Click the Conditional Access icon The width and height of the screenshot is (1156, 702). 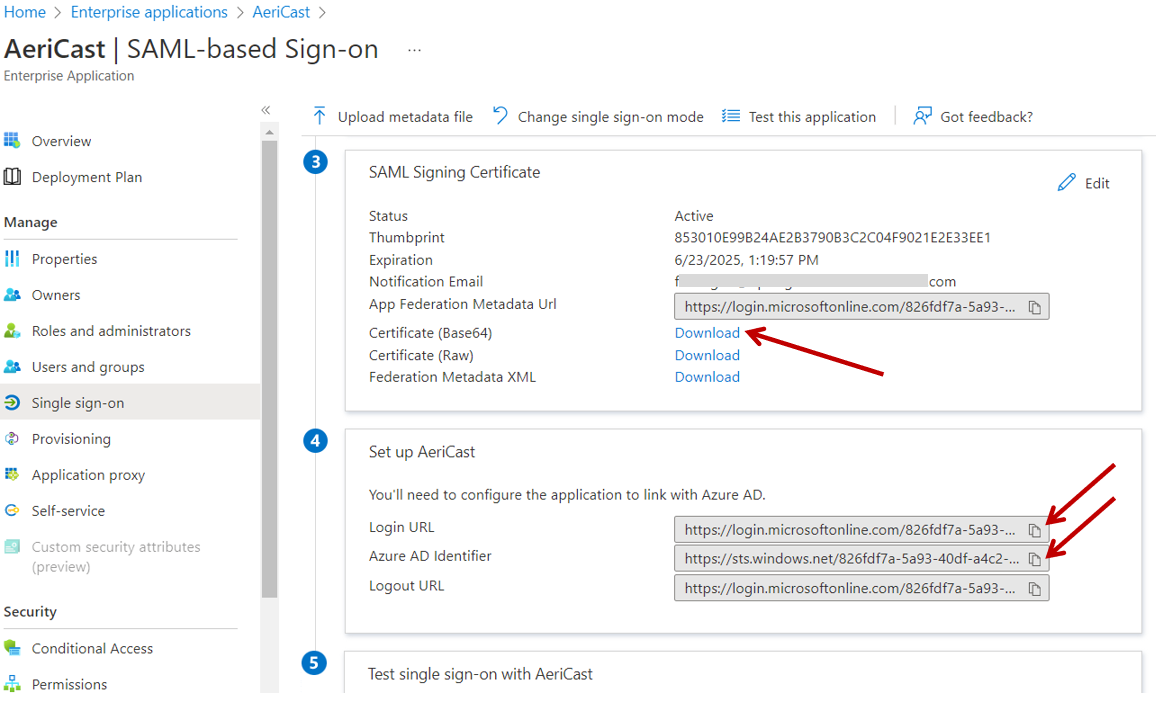point(12,648)
